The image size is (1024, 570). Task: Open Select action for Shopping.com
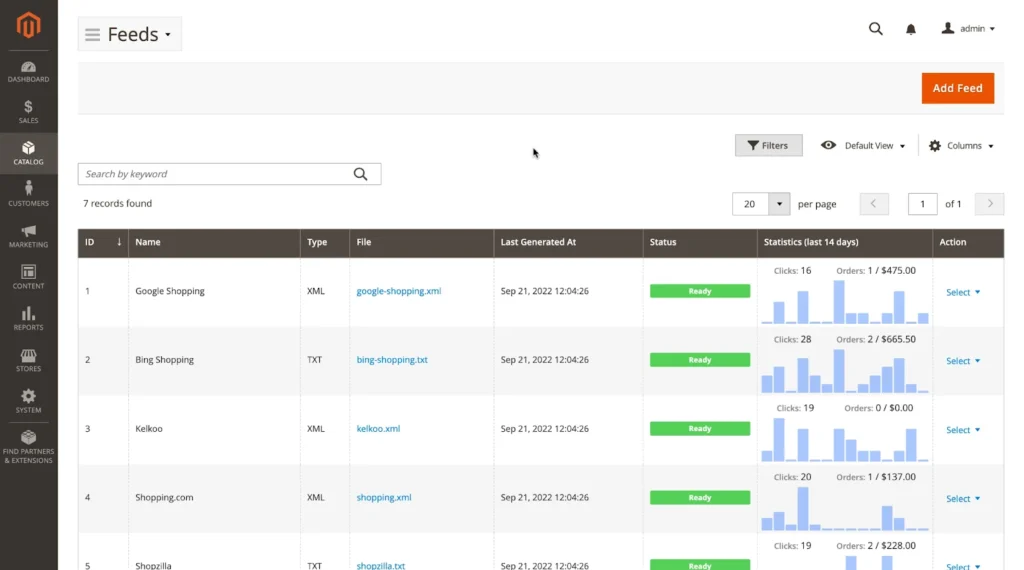pos(963,499)
